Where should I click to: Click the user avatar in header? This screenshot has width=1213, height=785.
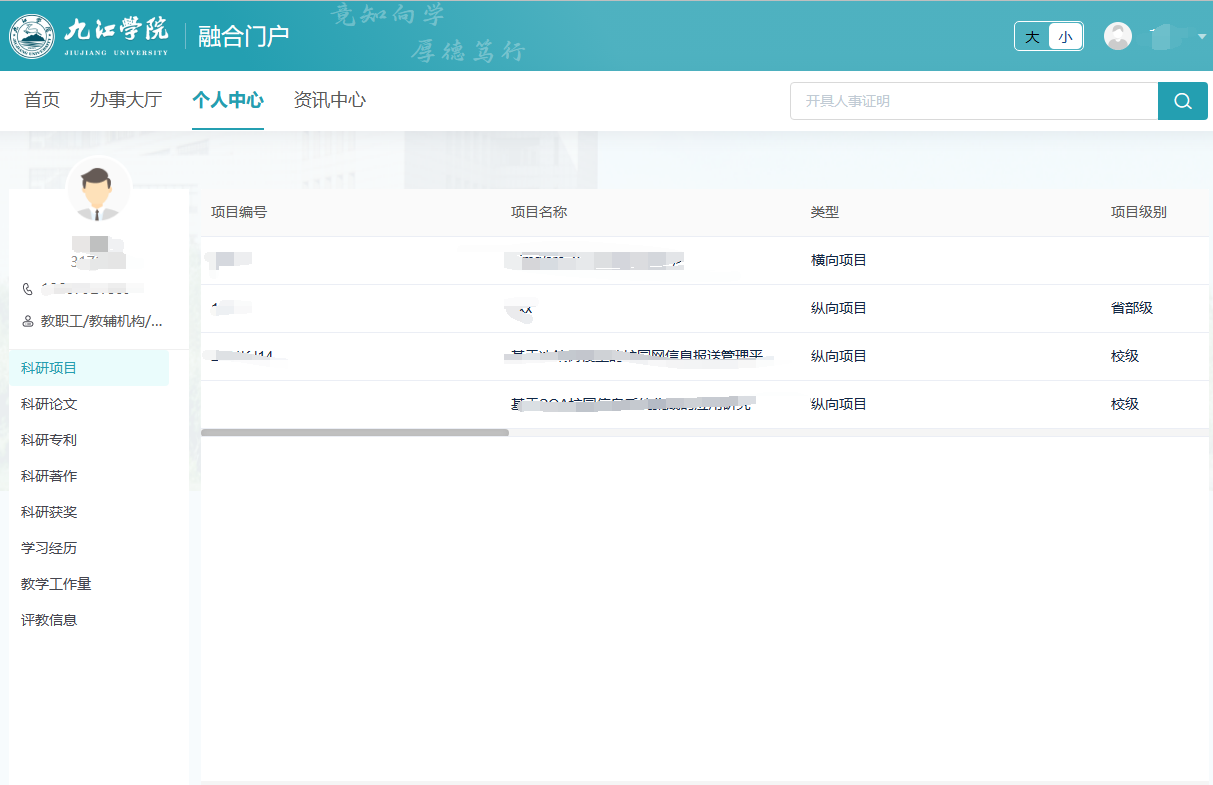pos(1117,36)
